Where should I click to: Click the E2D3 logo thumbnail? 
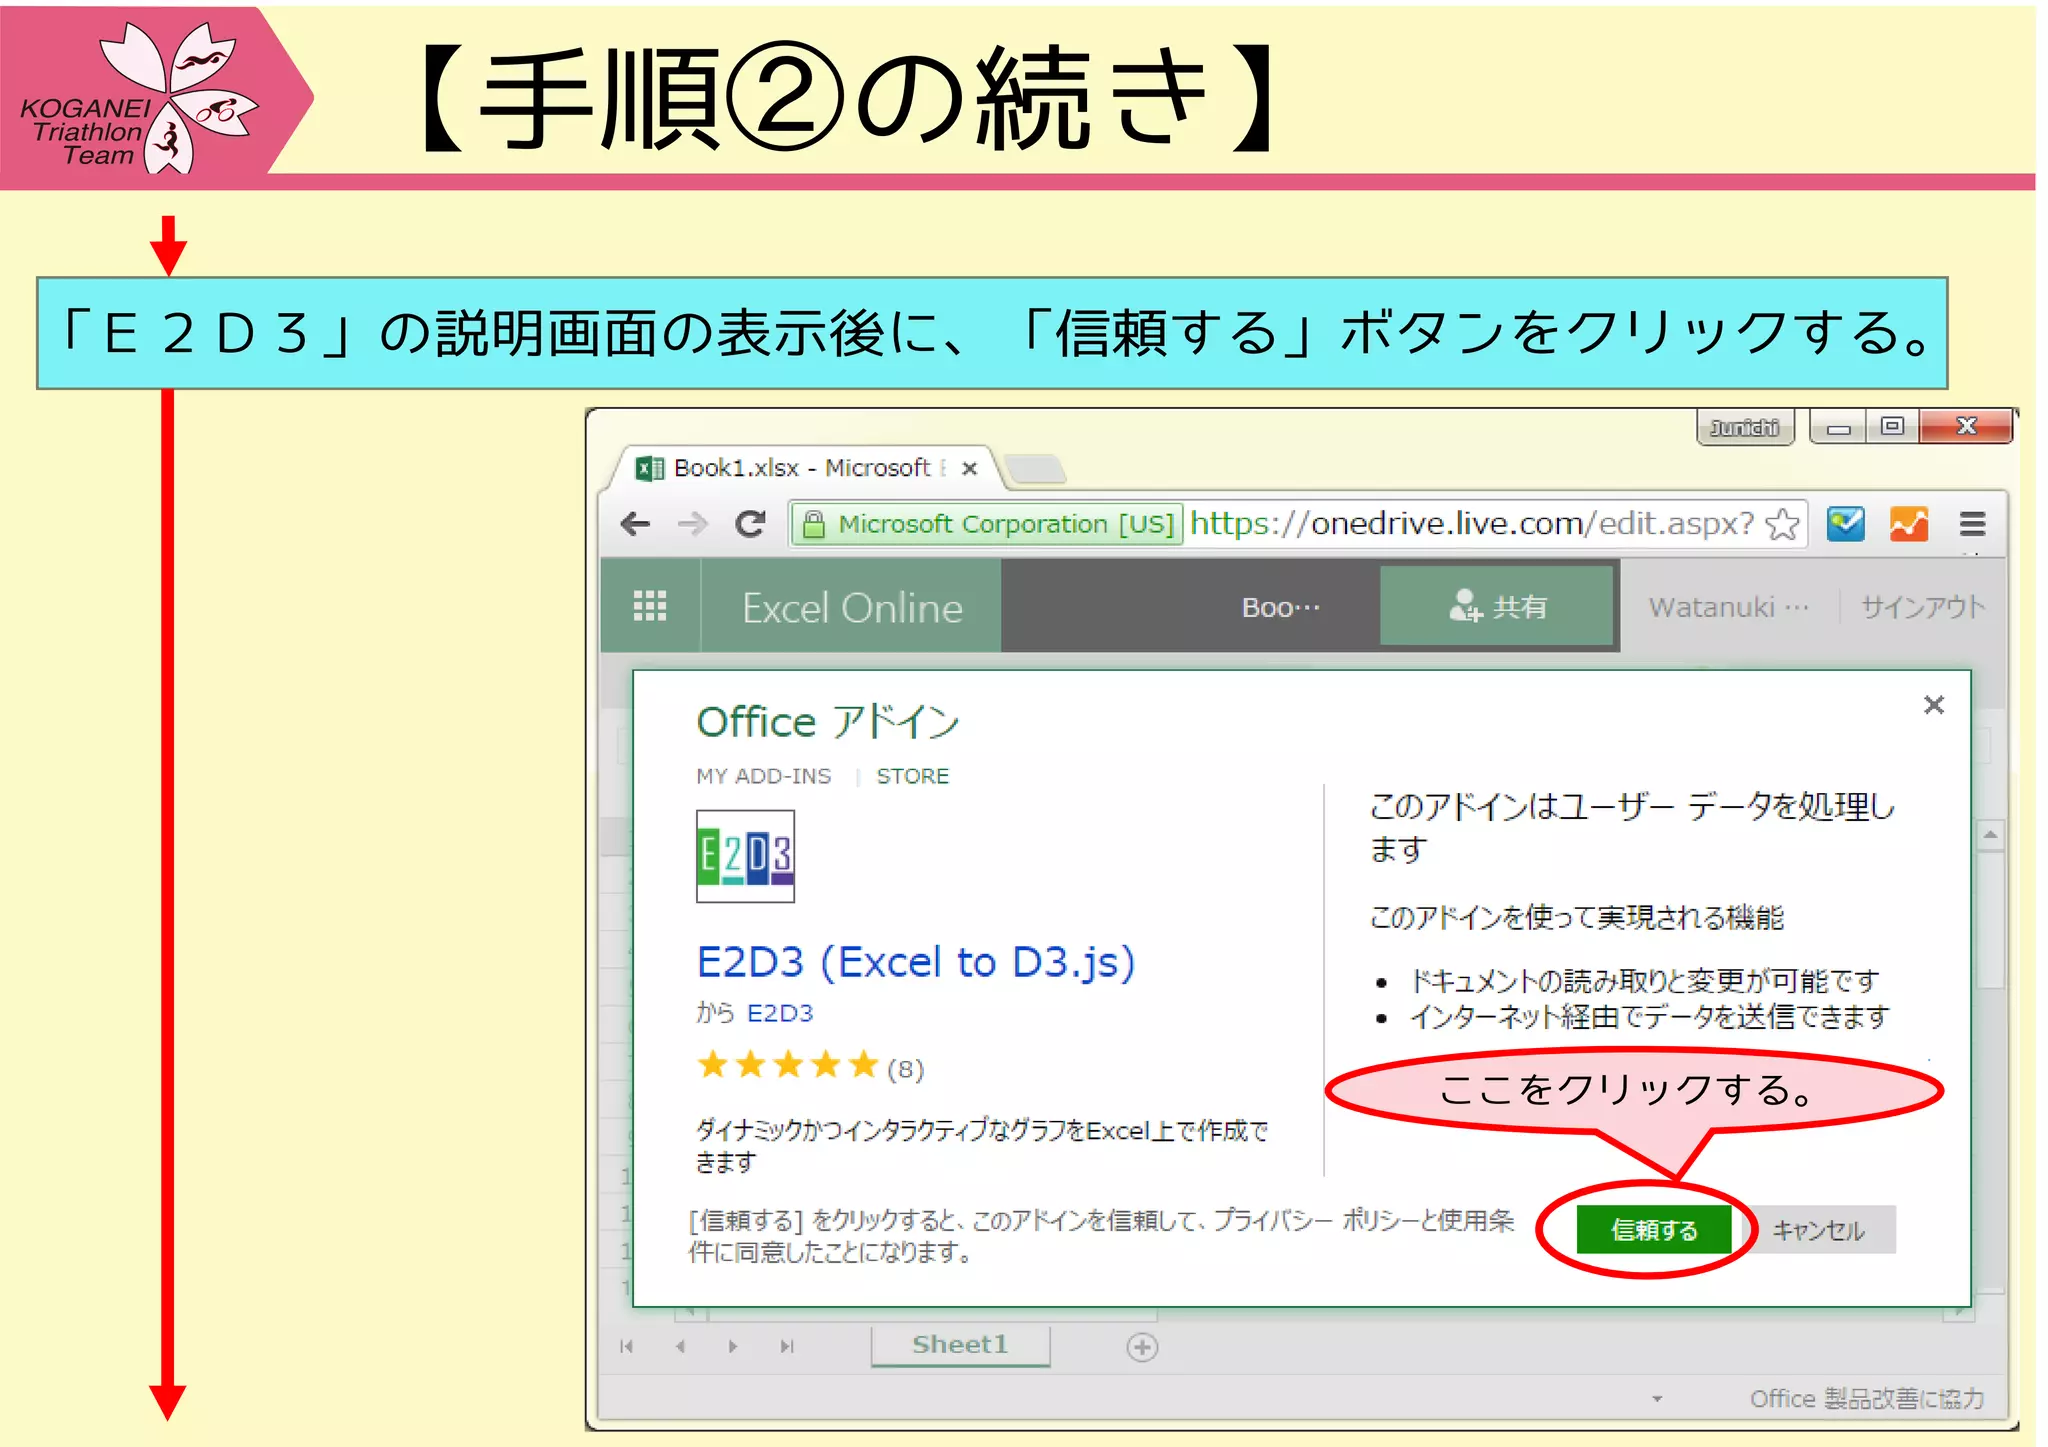click(x=745, y=856)
